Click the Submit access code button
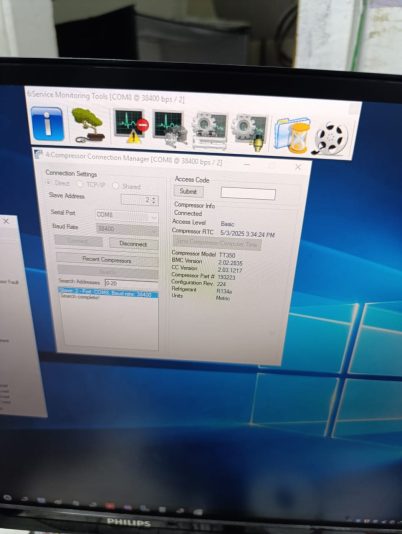The width and height of the screenshot is (402, 534). tap(188, 191)
